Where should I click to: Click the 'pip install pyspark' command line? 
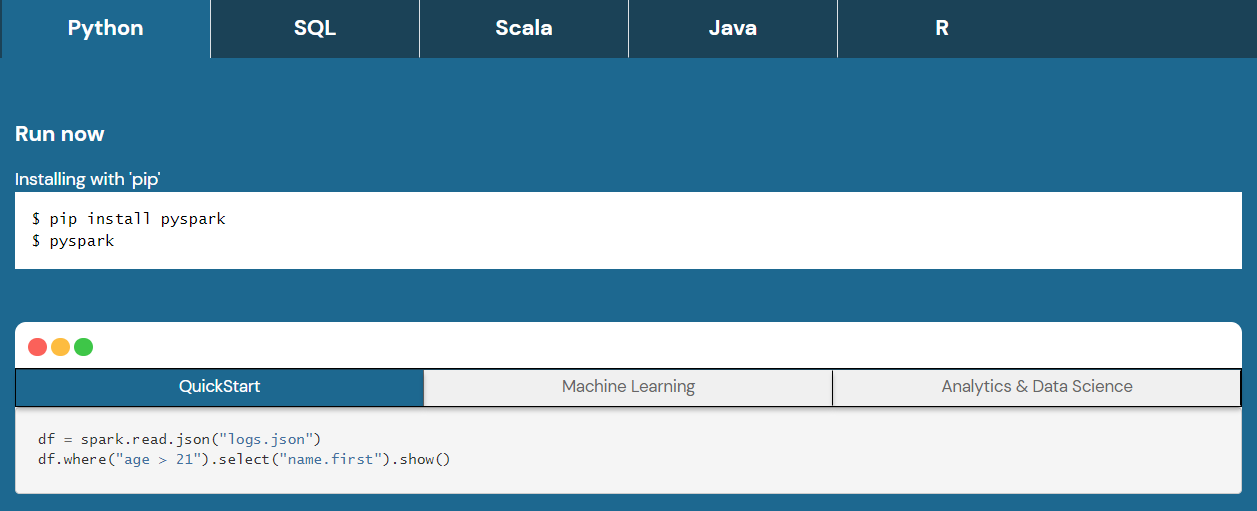(129, 218)
